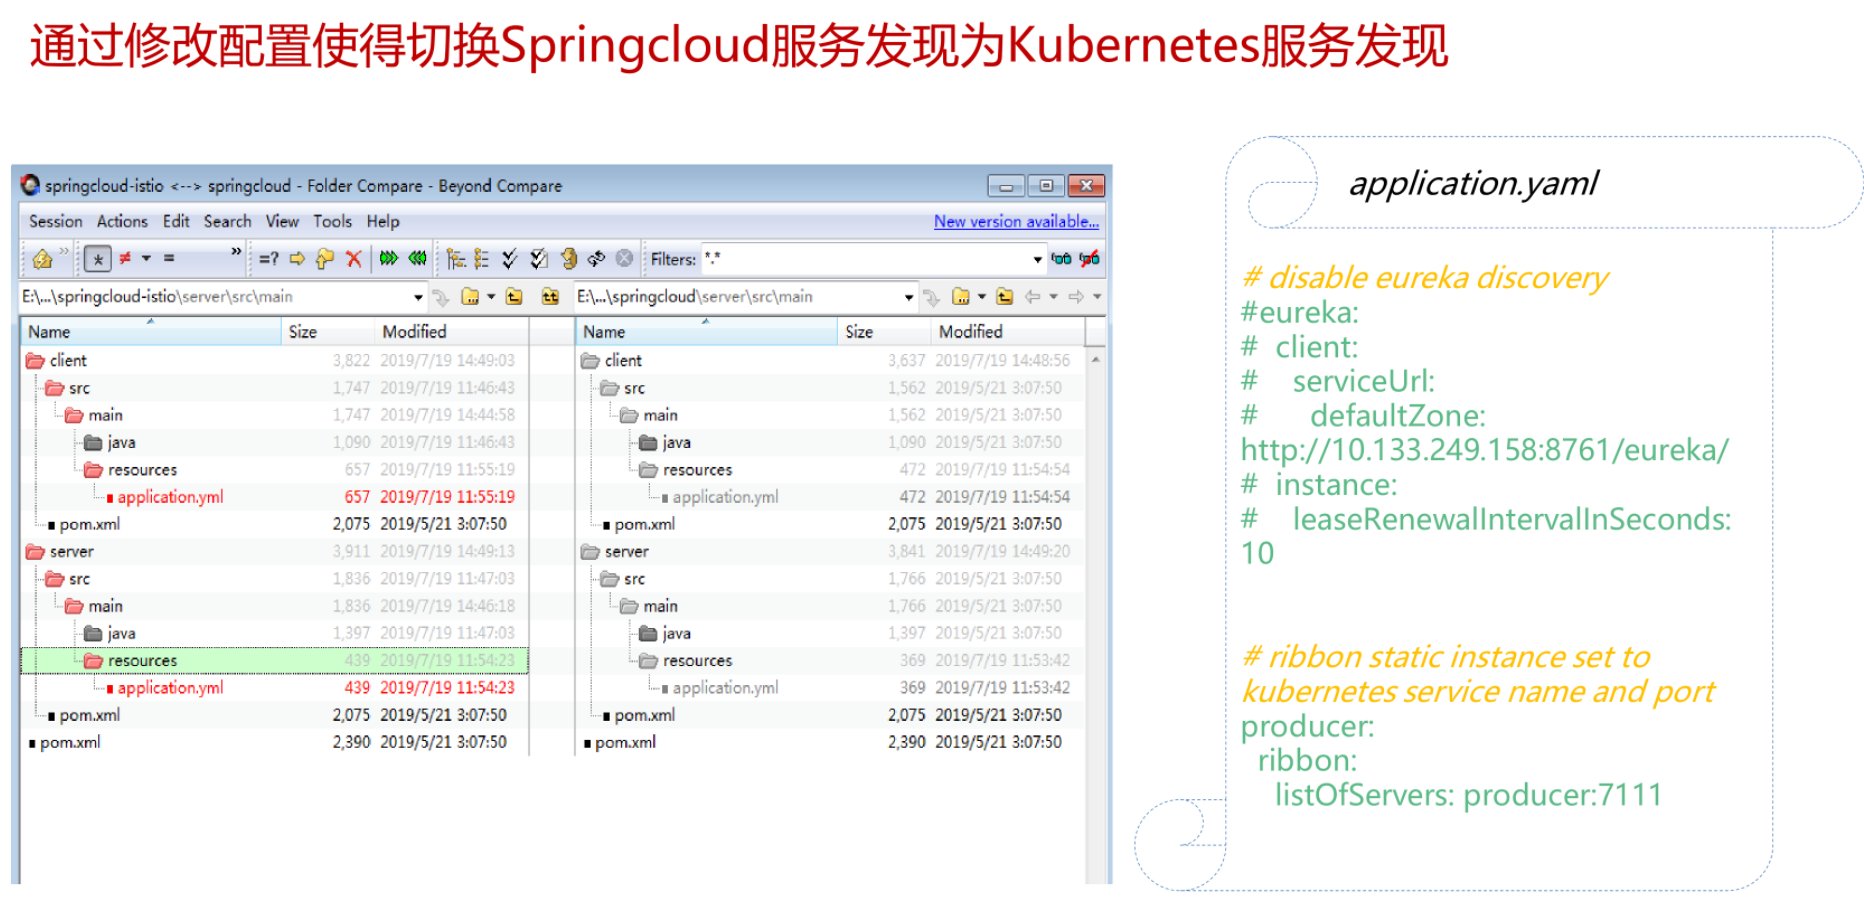1864x917 pixels.
Task: Click the Forward navigation arrow
Action: click(1076, 297)
